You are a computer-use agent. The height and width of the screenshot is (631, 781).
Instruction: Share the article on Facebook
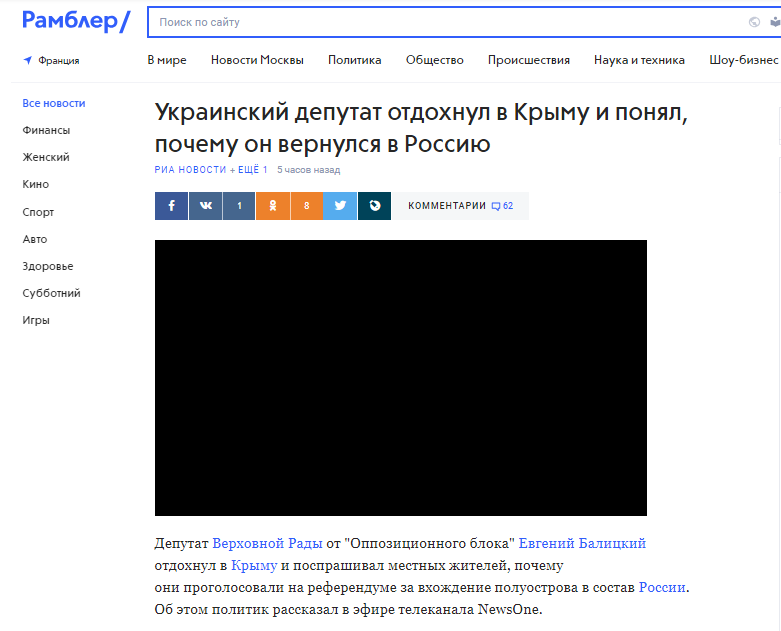171,206
